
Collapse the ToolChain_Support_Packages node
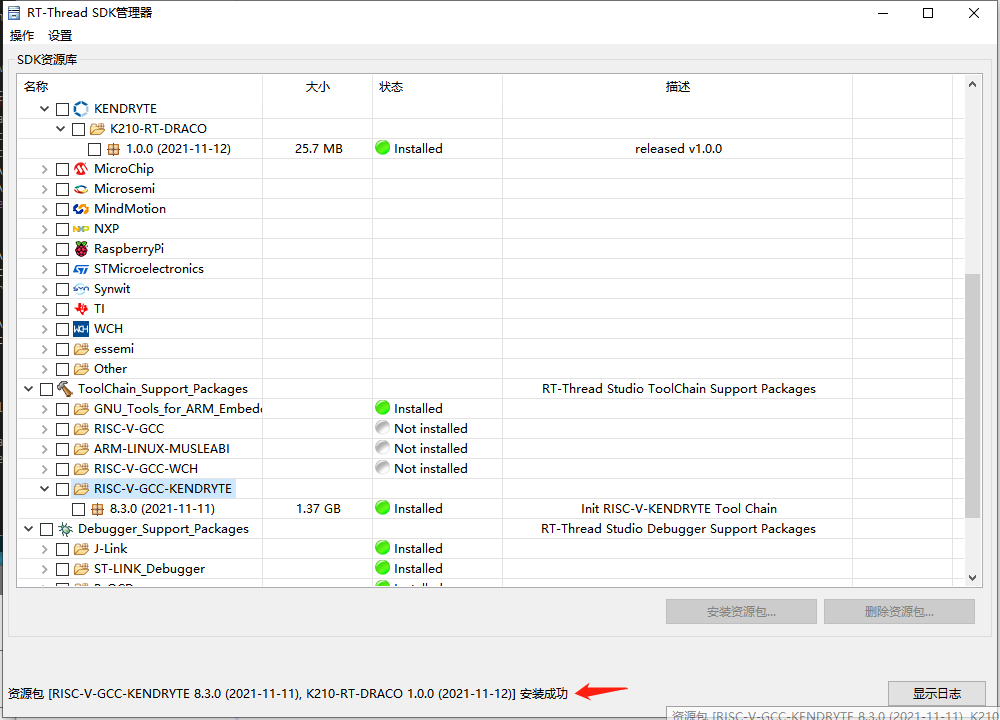pos(28,388)
